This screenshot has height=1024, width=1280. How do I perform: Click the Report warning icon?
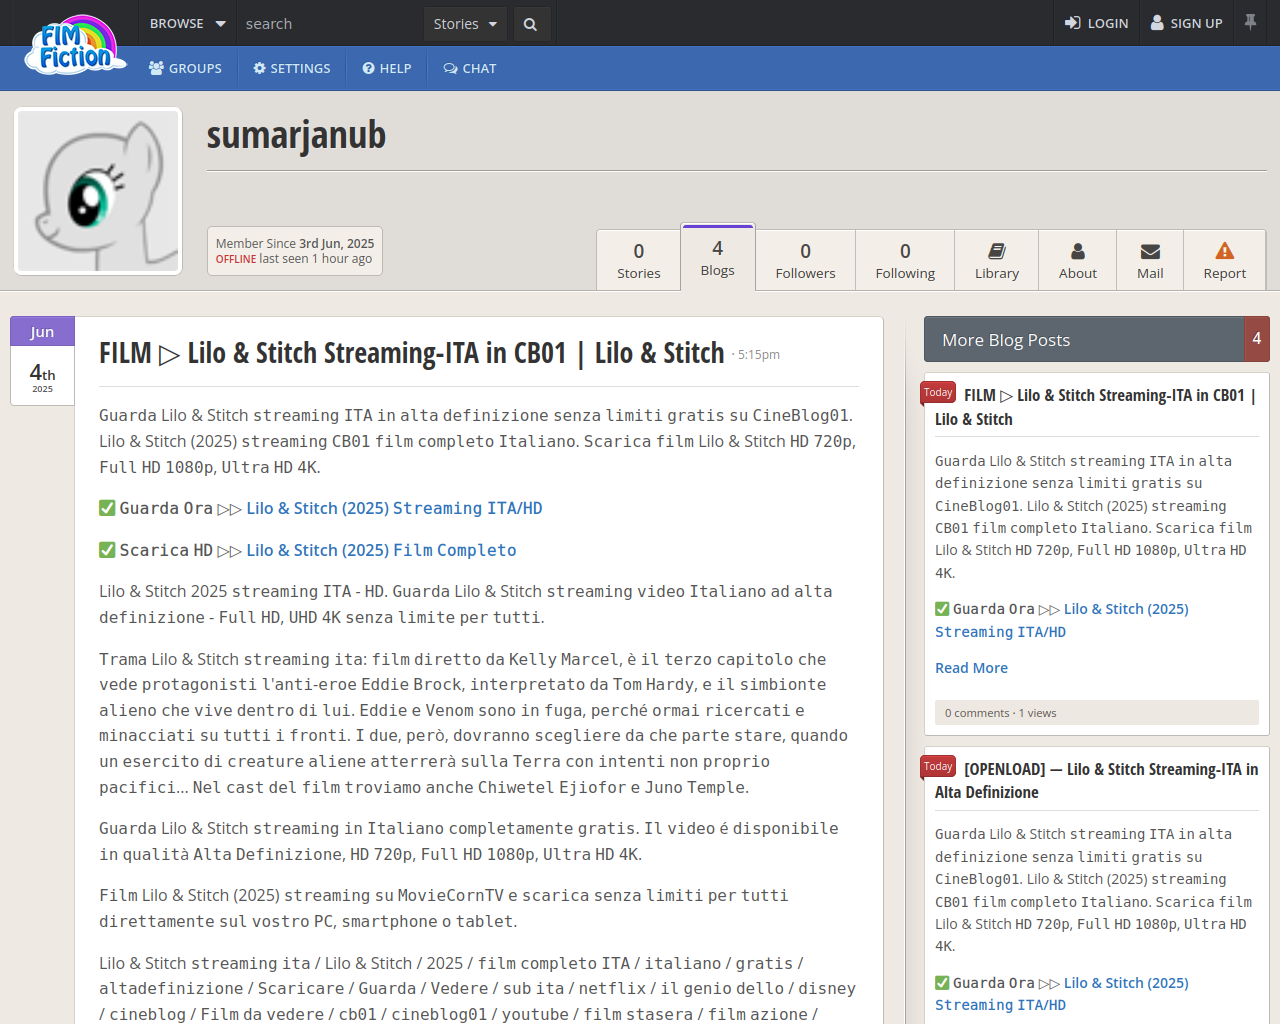click(x=1225, y=251)
